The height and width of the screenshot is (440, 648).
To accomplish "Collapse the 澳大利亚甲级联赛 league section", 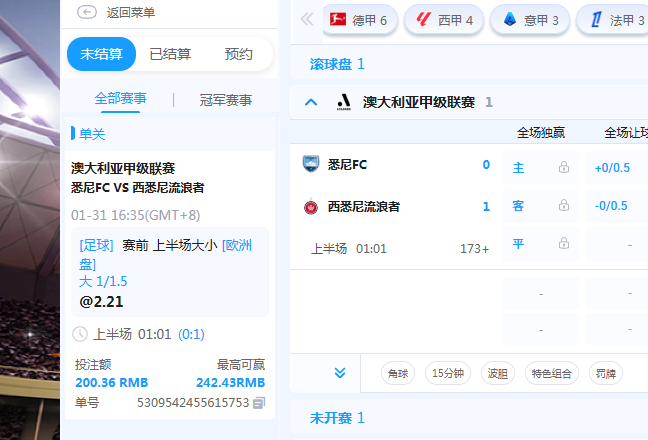I will coord(311,101).
